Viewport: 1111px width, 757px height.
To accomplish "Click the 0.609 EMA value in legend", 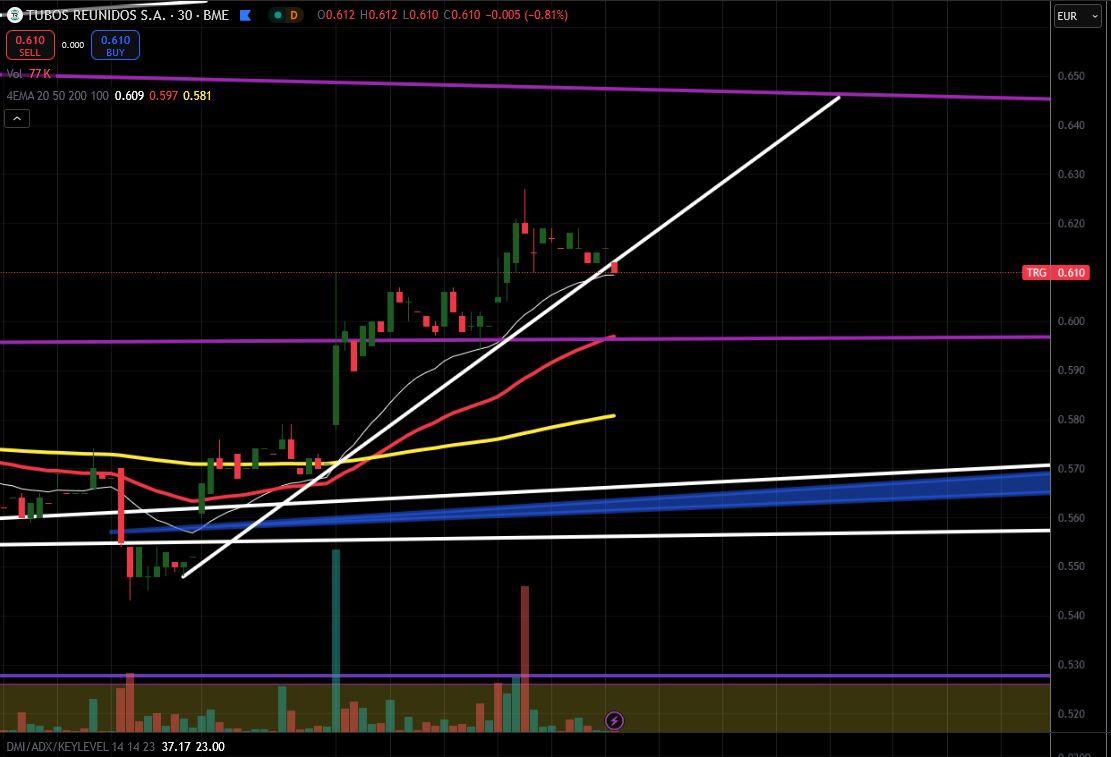I will tap(129, 96).
